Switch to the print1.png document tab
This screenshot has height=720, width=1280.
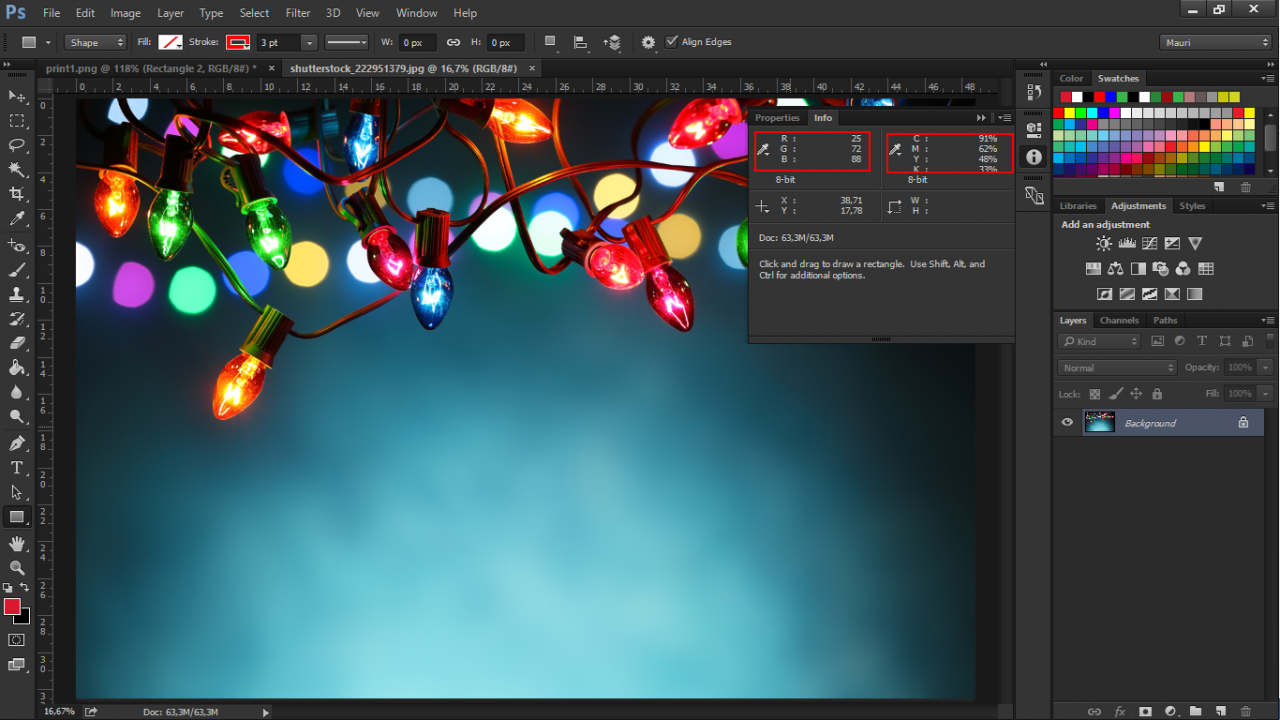pos(150,68)
